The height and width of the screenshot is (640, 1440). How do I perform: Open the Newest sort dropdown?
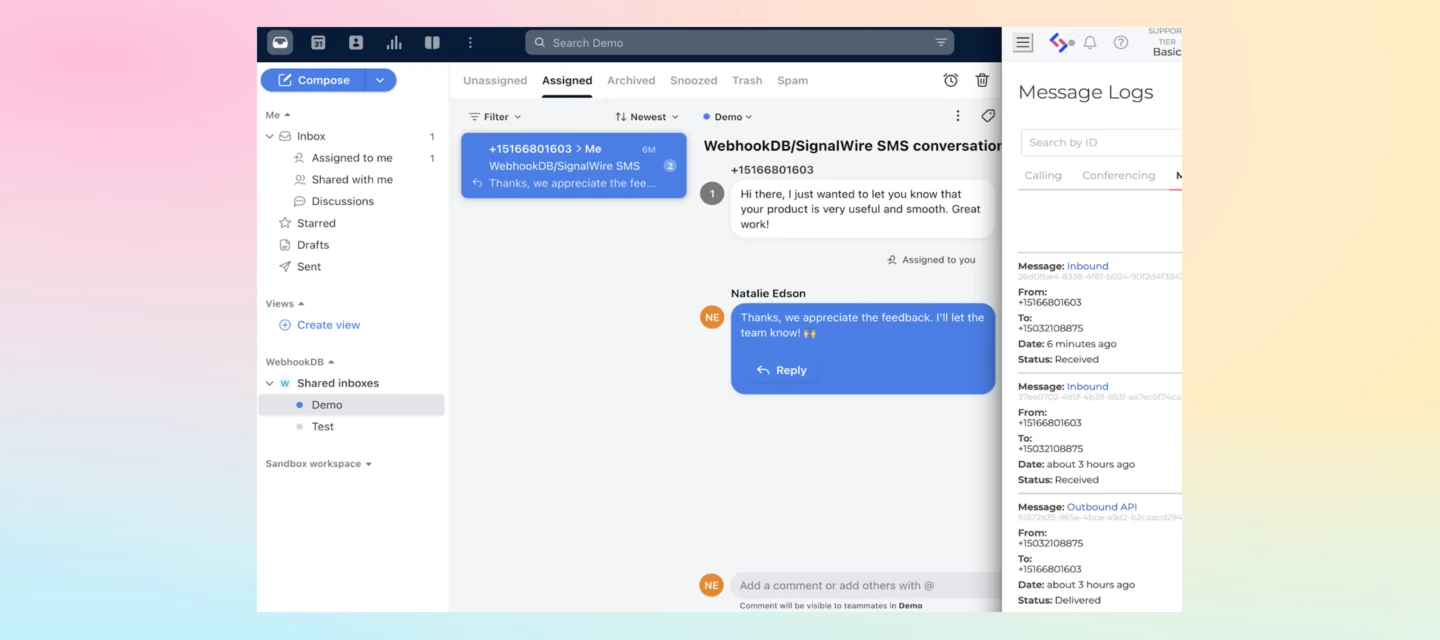pos(646,117)
